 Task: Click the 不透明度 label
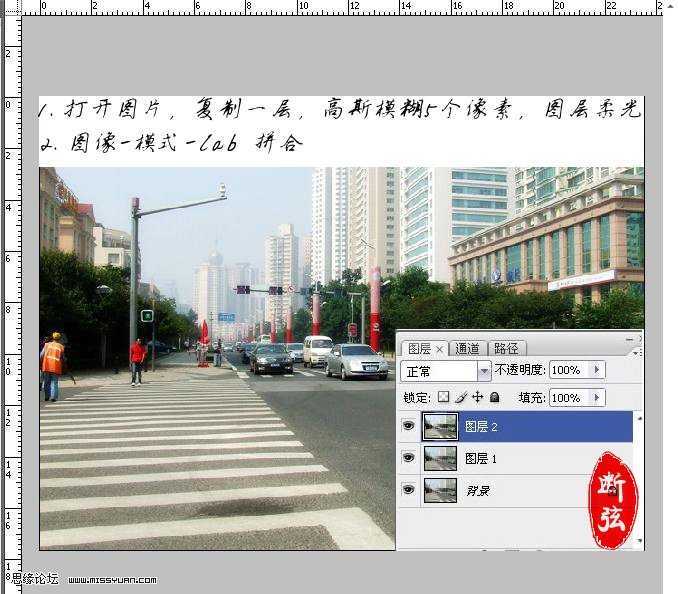click(x=520, y=370)
